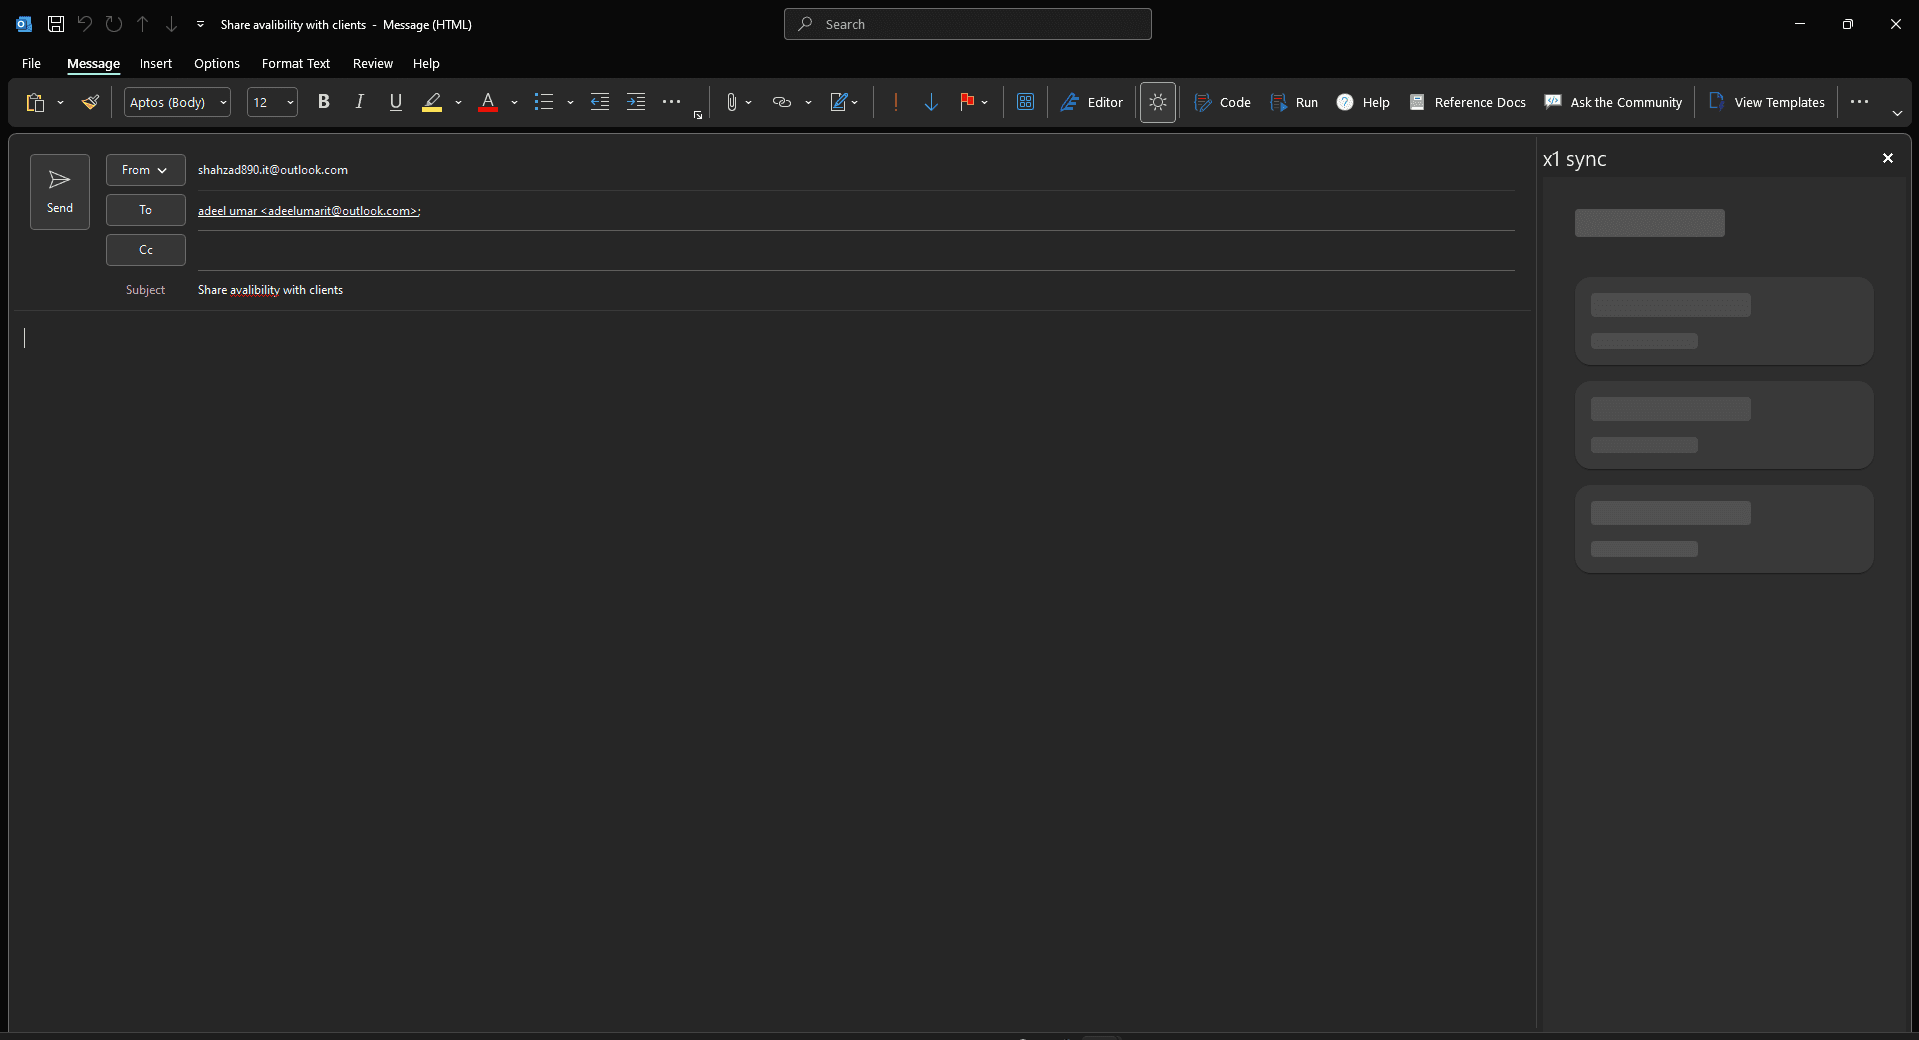Toggle Italic formatting
Image resolution: width=1919 pixels, height=1040 pixels.
click(x=359, y=102)
